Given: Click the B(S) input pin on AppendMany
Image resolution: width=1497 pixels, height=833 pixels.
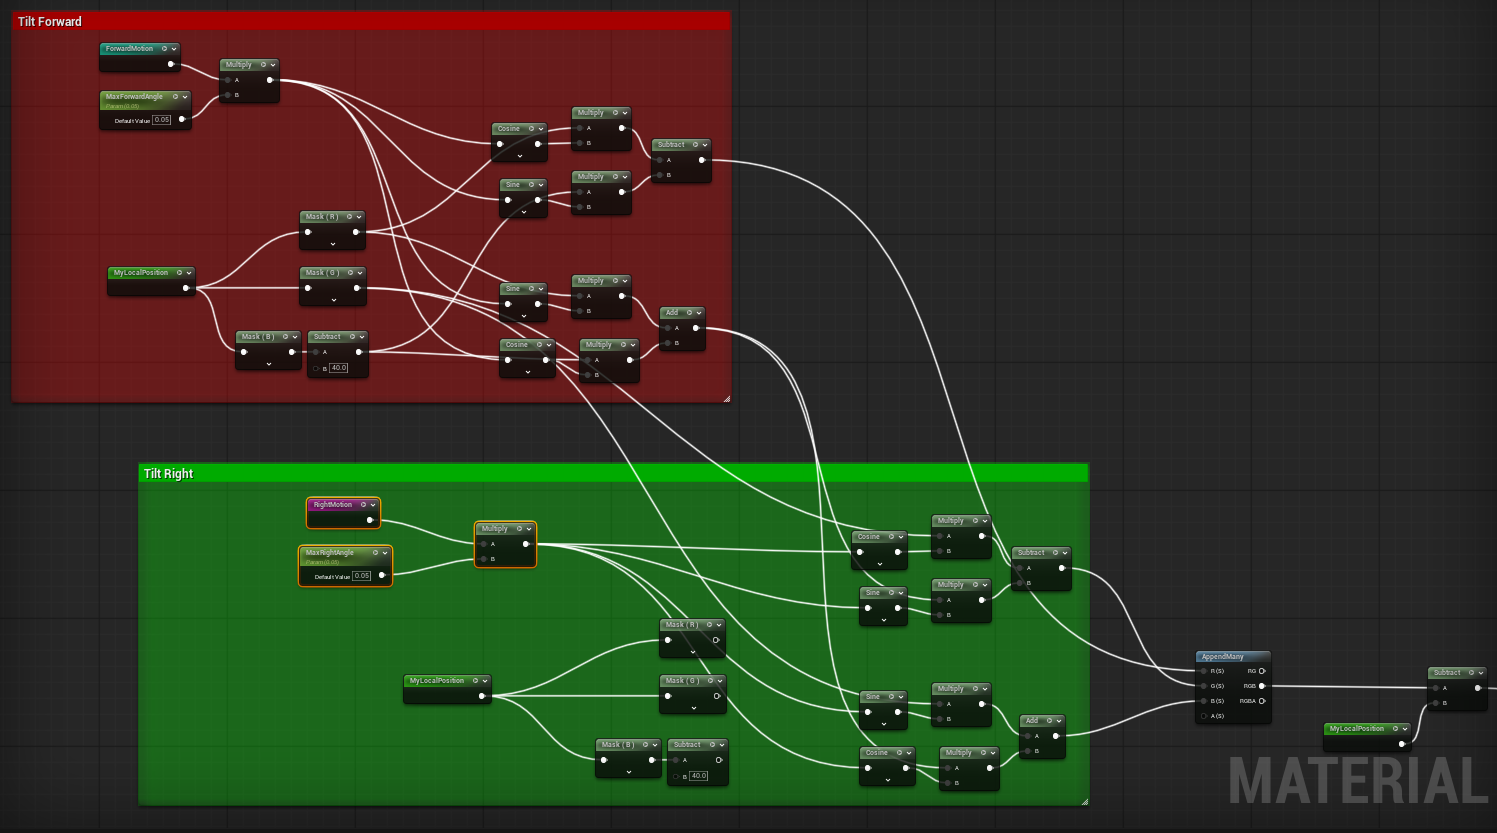Looking at the screenshot, I should pos(1204,701).
